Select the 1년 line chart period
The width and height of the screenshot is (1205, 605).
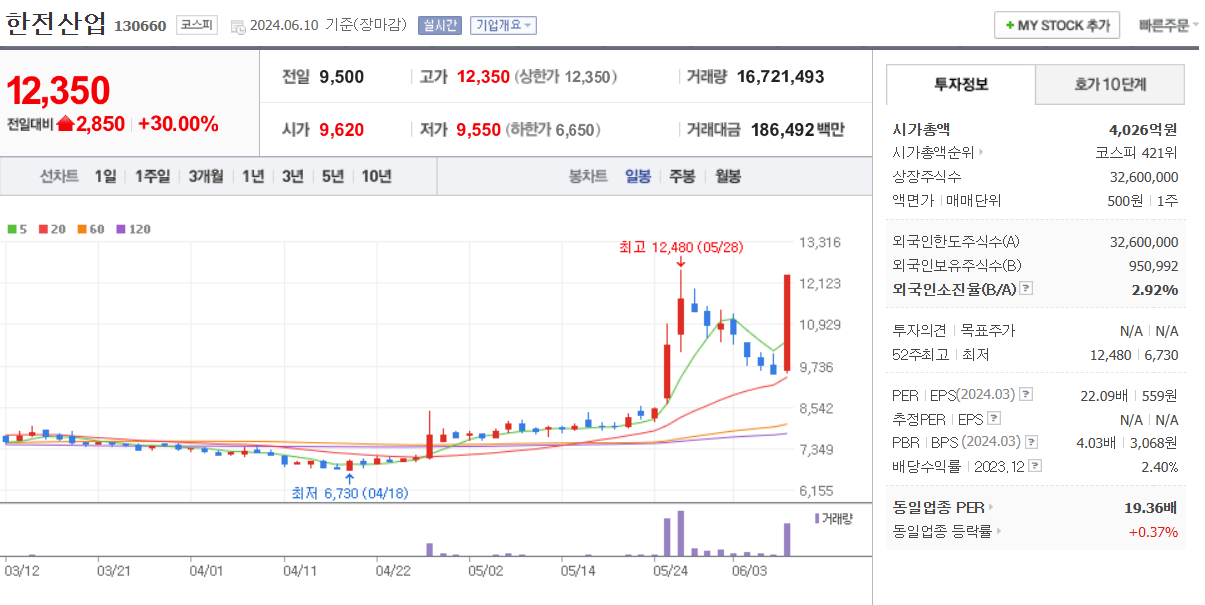[x=253, y=176]
